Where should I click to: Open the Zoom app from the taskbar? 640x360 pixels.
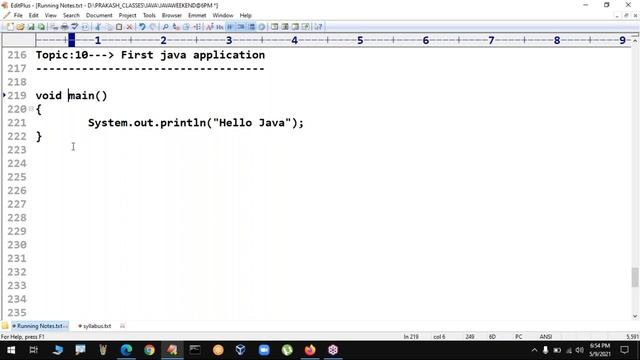coord(264,350)
